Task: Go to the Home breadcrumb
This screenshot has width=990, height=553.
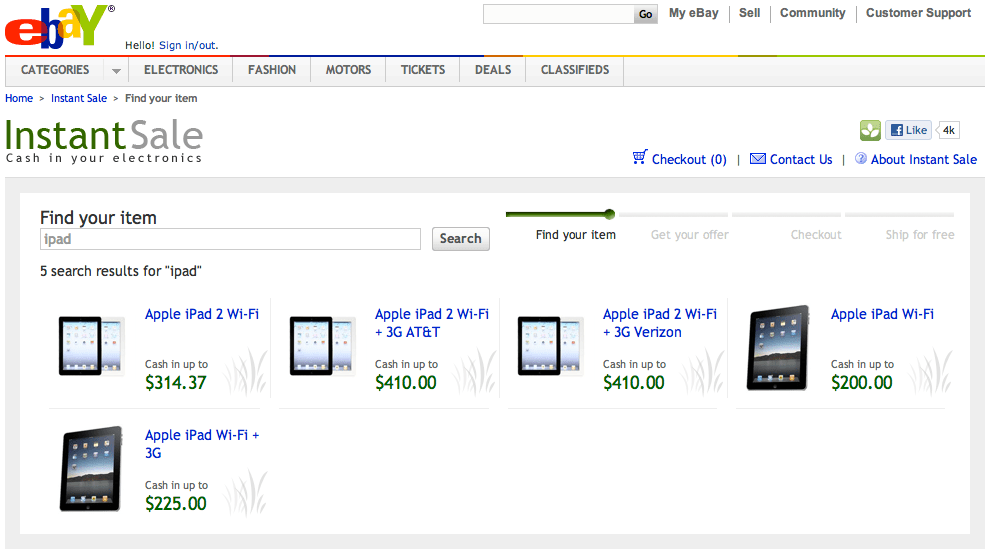Action: coord(19,98)
